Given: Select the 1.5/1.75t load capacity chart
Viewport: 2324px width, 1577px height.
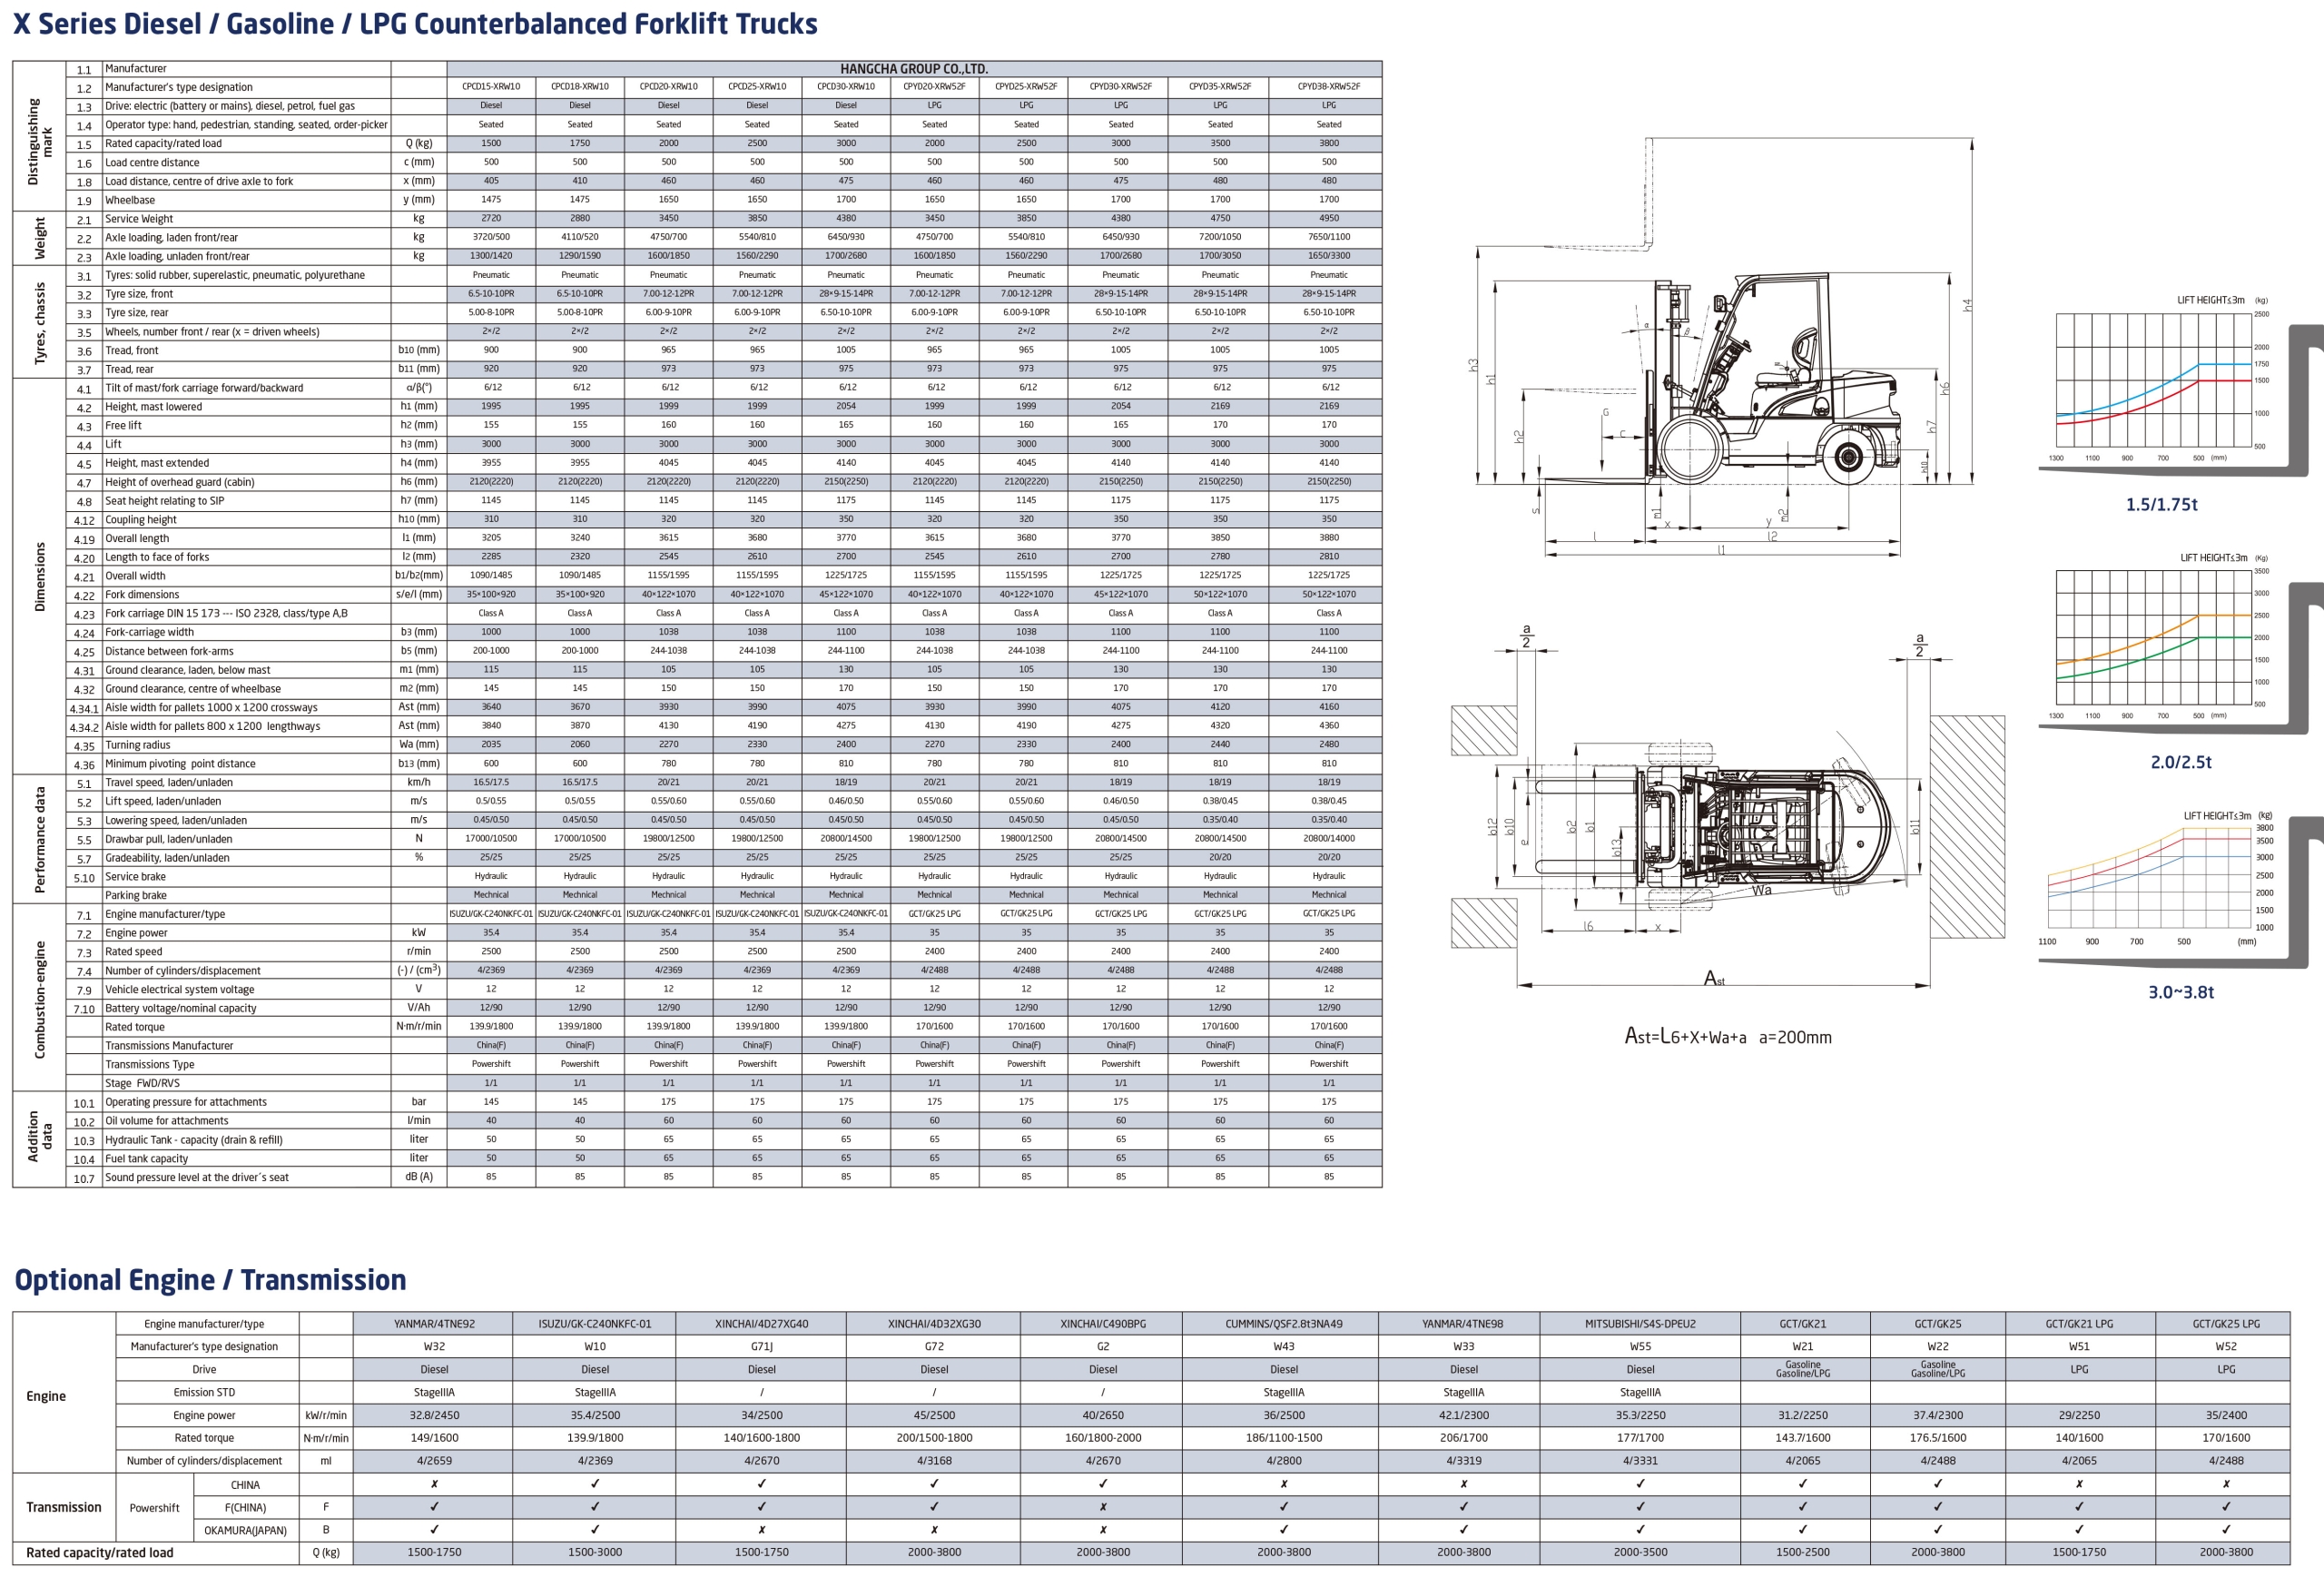Looking at the screenshot, I should [2155, 380].
